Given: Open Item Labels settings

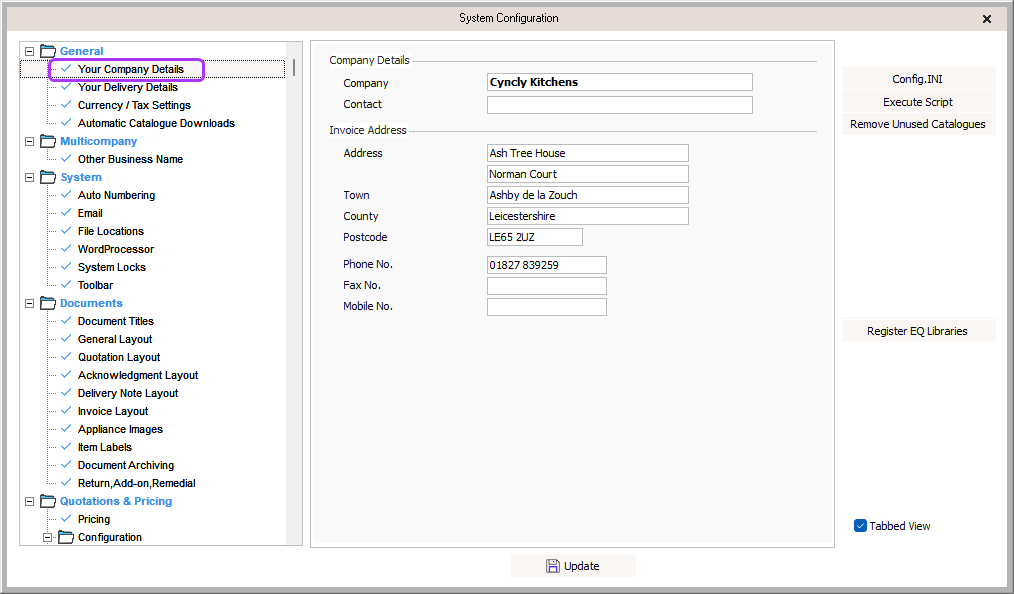Looking at the screenshot, I should pos(105,447).
